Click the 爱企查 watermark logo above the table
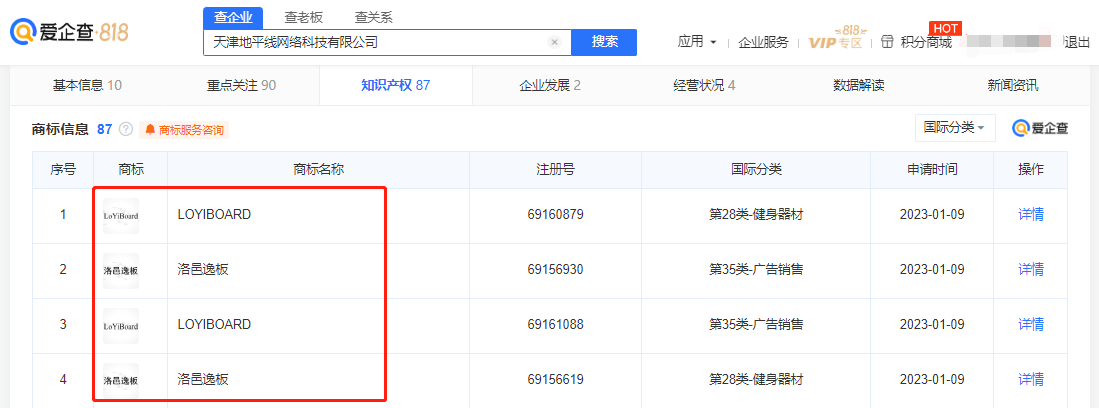The width and height of the screenshot is (1099, 408). (x=1040, y=128)
